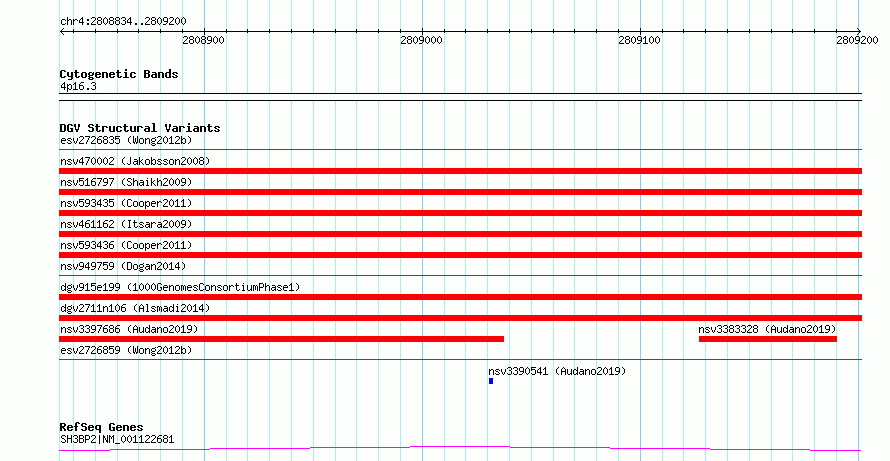Click the red bar under dgv915e199
890x461 pixels.
coord(460,297)
